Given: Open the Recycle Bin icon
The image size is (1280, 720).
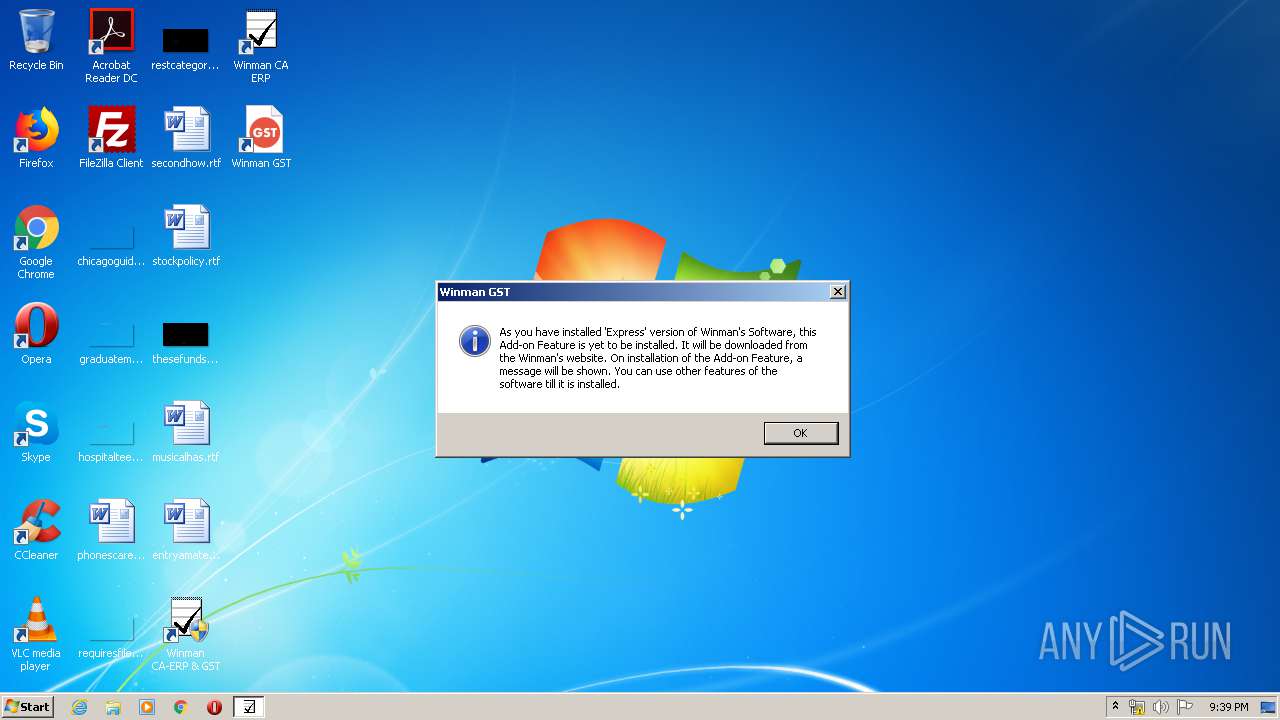Looking at the screenshot, I should click(36, 40).
